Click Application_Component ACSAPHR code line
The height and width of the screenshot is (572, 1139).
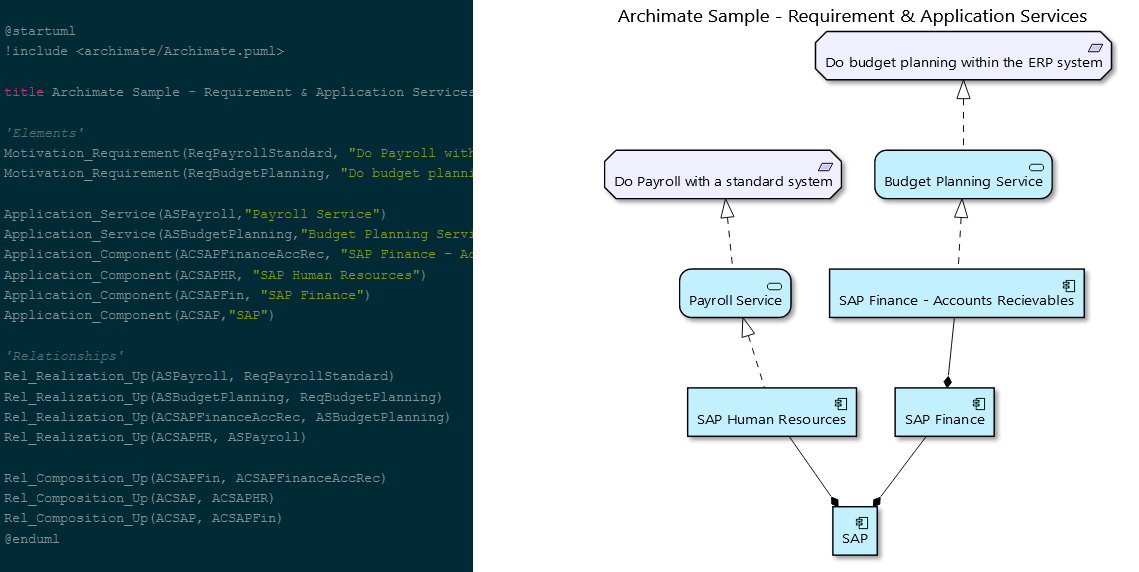215,275
